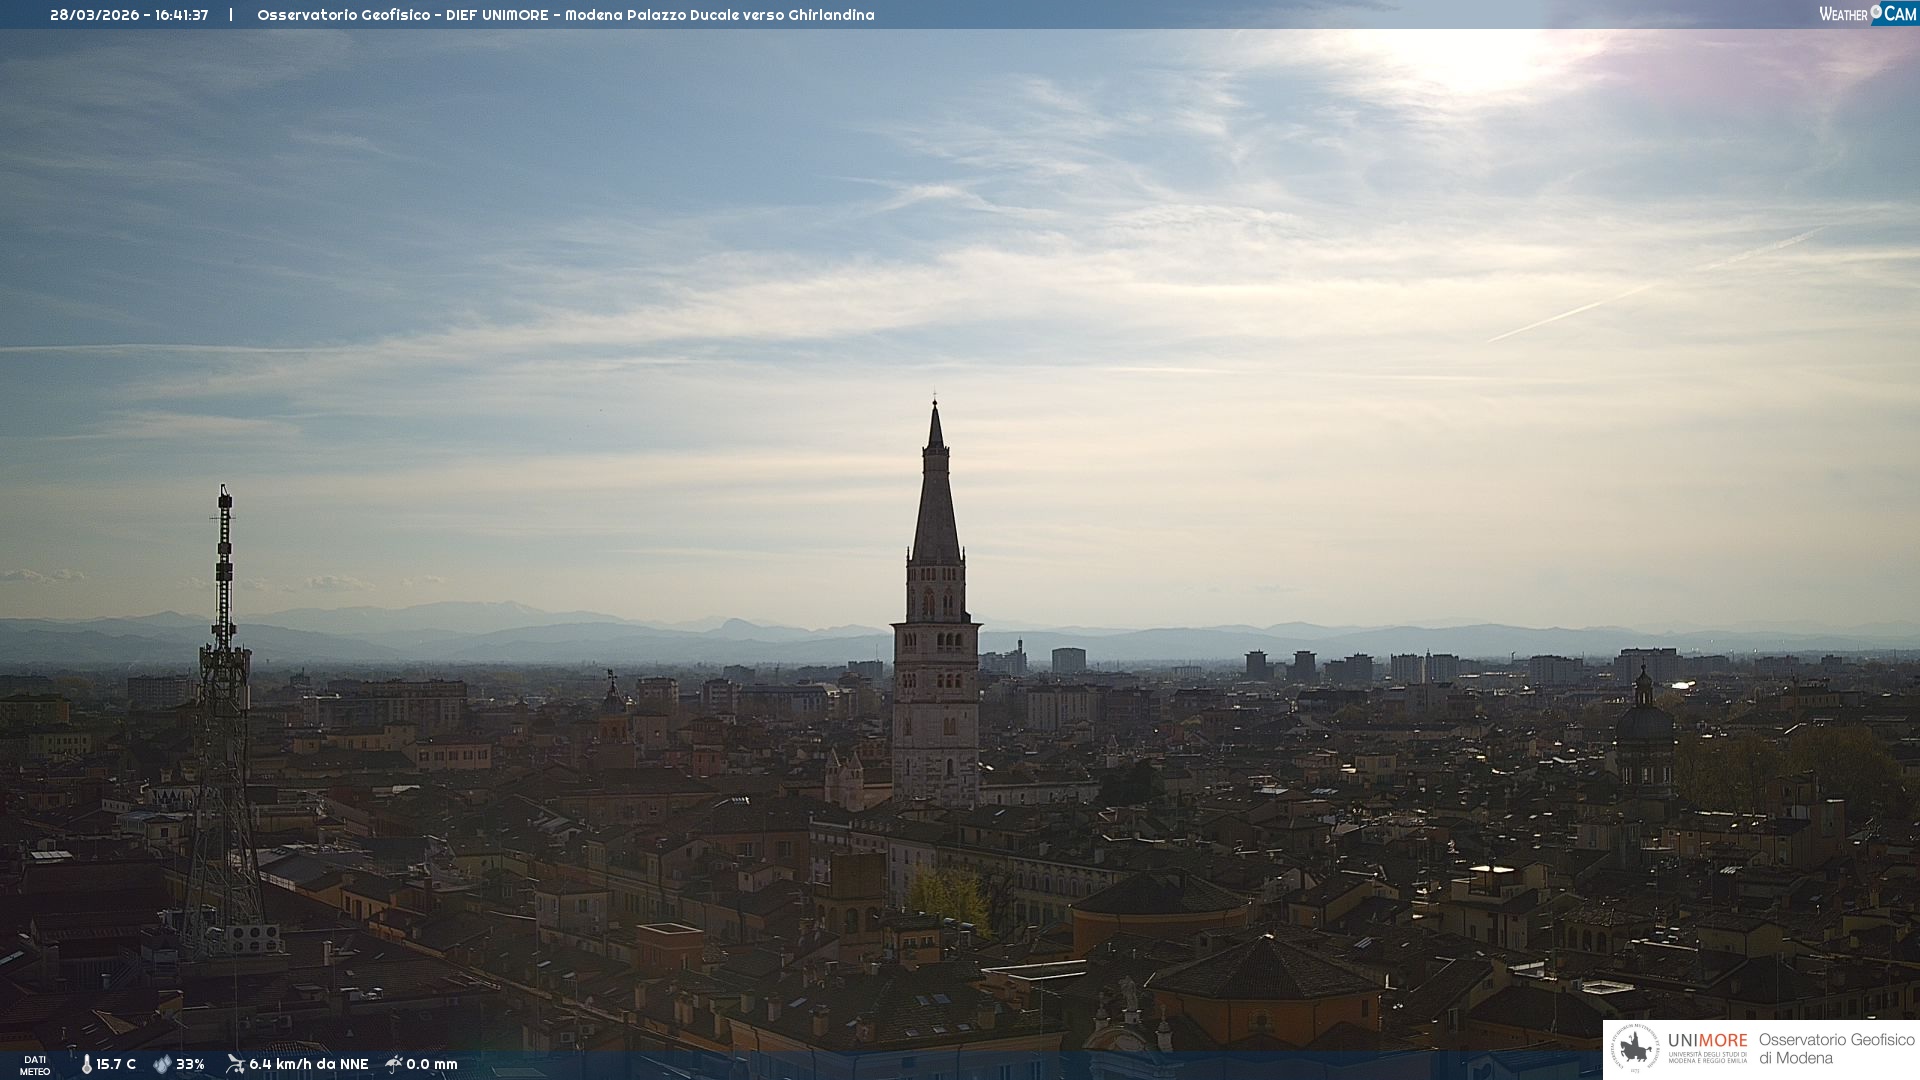Viewport: 1920px width, 1080px height.
Task: Click the WeatherCam logo
Action: (x=1866, y=14)
